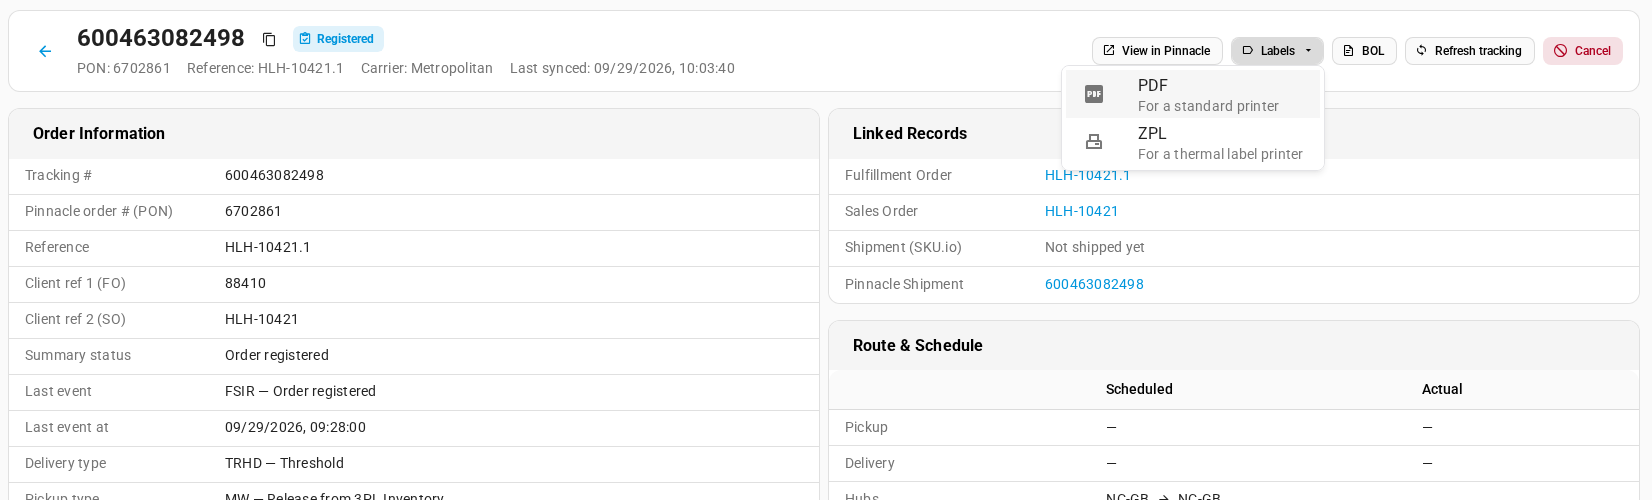The height and width of the screenshot is (500, 1652).
Task: Cancel the order with the red button
Action: pos(1582,51)
